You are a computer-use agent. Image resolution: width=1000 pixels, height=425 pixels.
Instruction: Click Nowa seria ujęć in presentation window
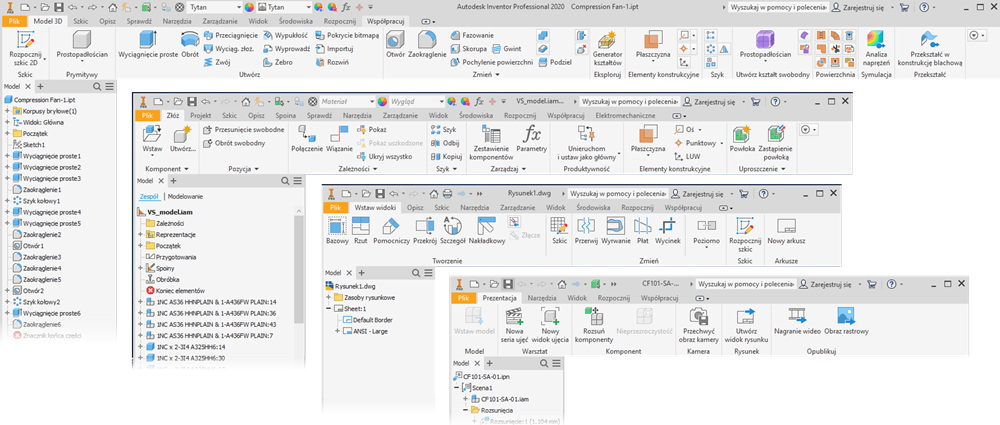(x=513, y=325)
